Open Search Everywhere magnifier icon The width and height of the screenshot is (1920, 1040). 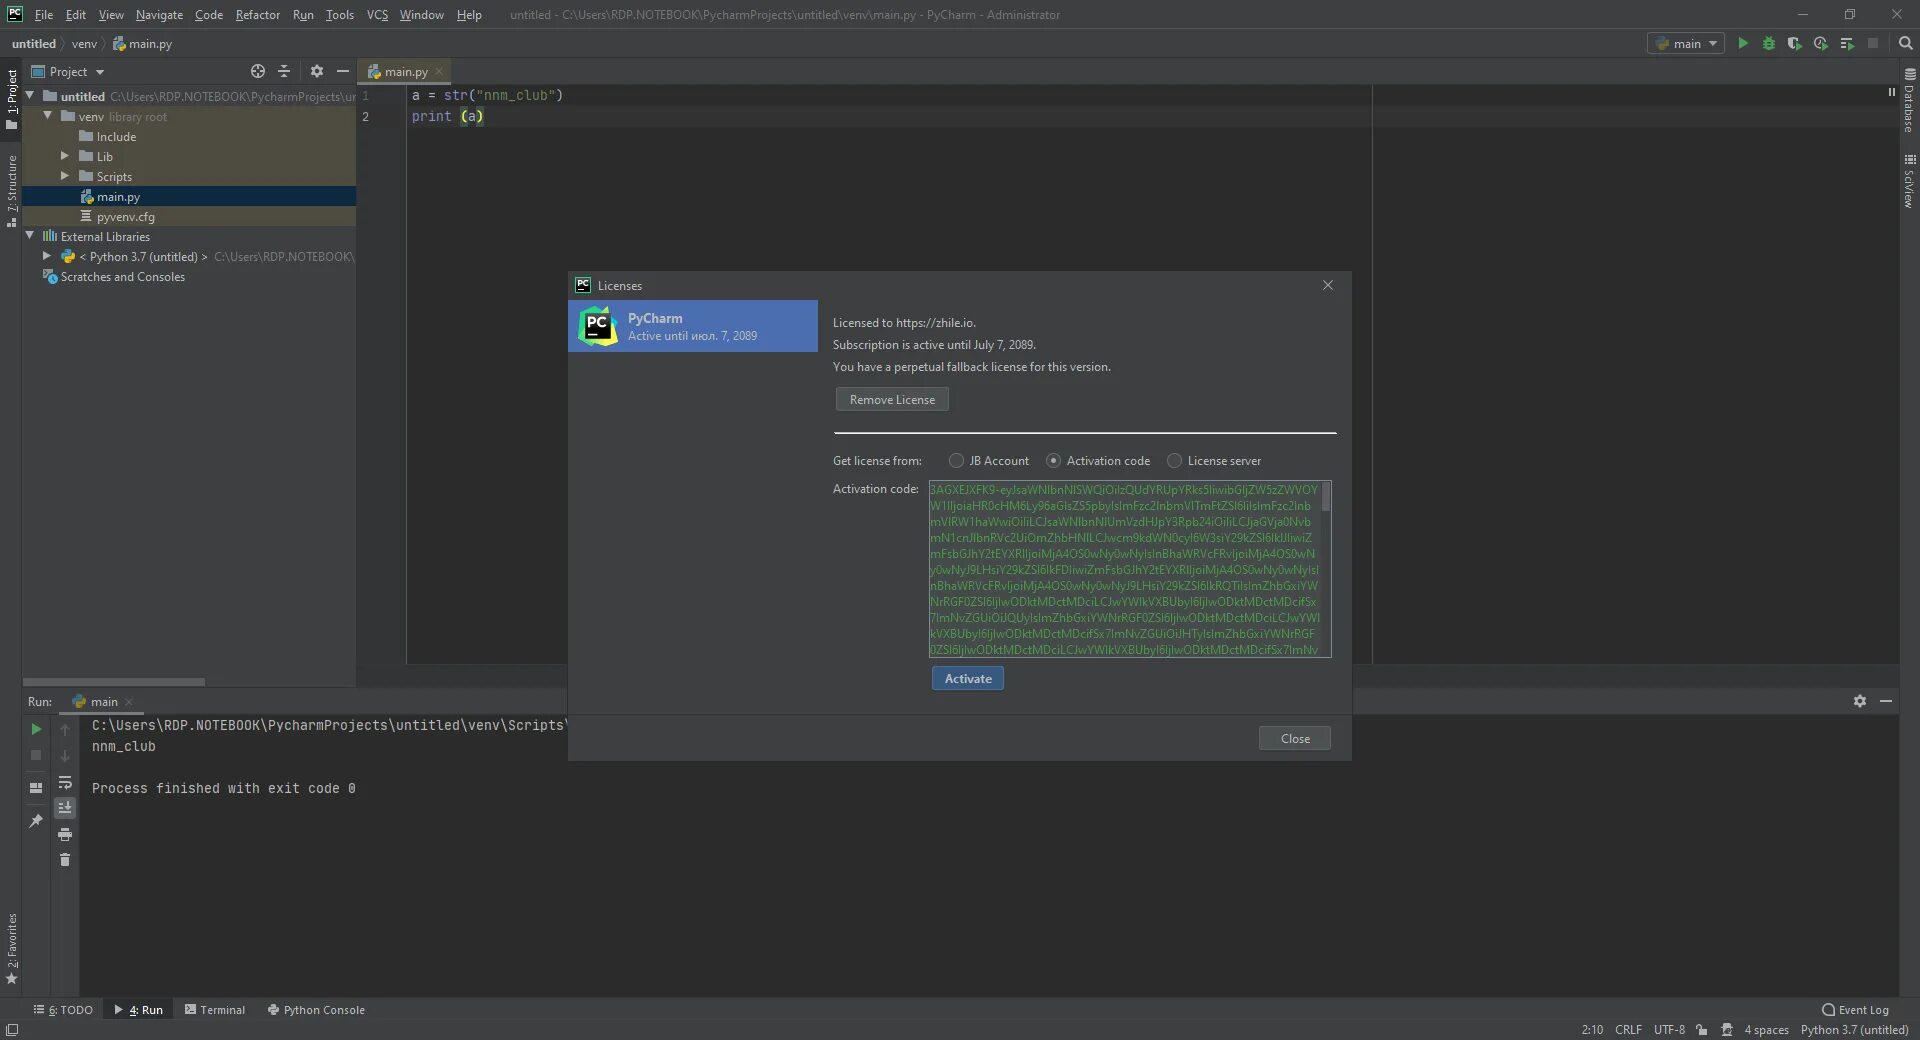[1905, 43]
